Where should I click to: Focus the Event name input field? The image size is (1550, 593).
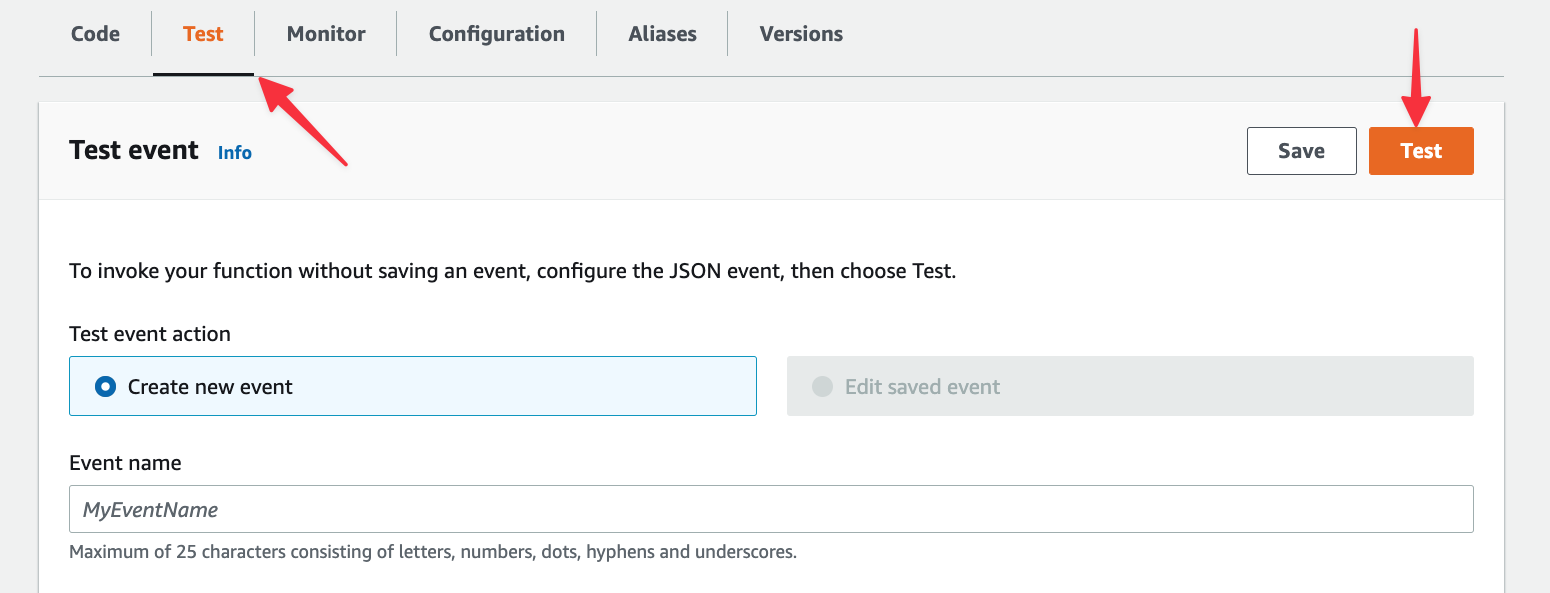click(771, 509)
